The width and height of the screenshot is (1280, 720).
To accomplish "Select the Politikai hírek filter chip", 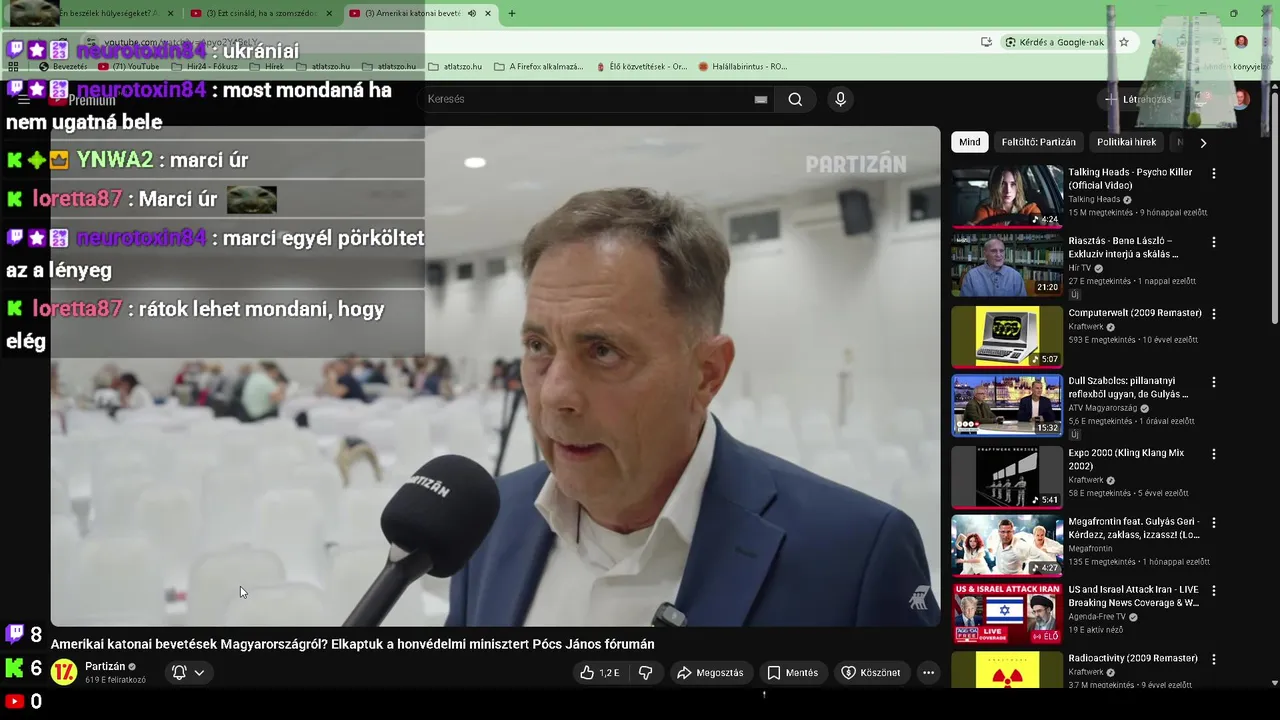I will click(1126, 142).
